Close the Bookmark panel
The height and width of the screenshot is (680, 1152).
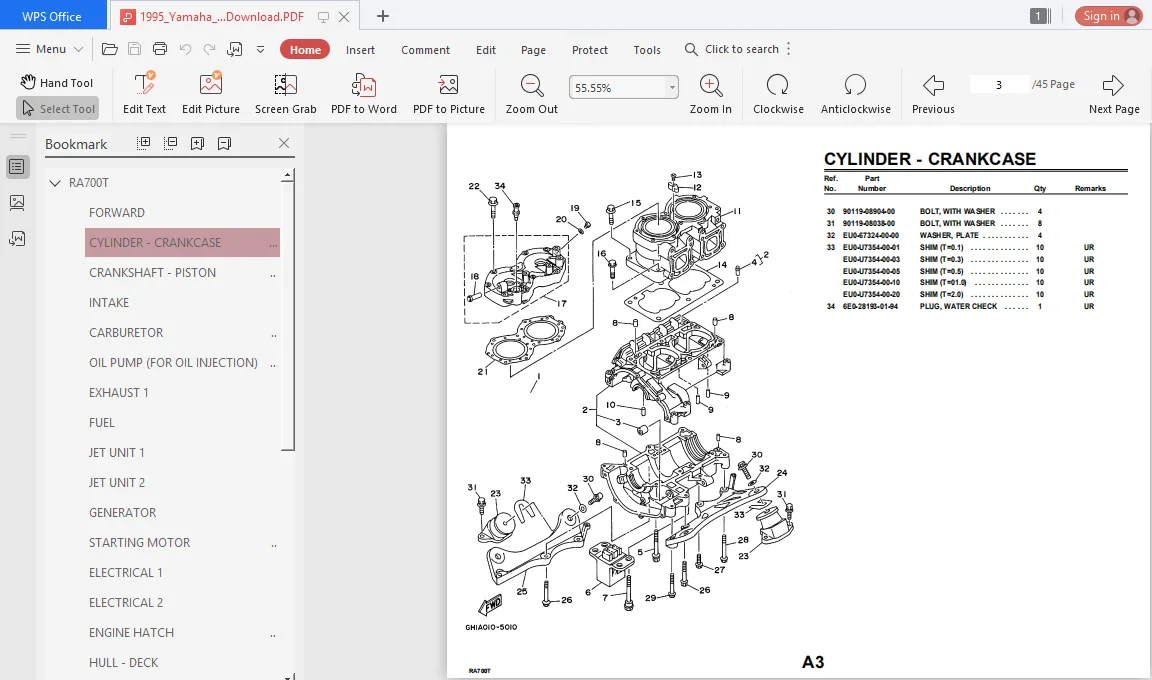tap(284, 143)
